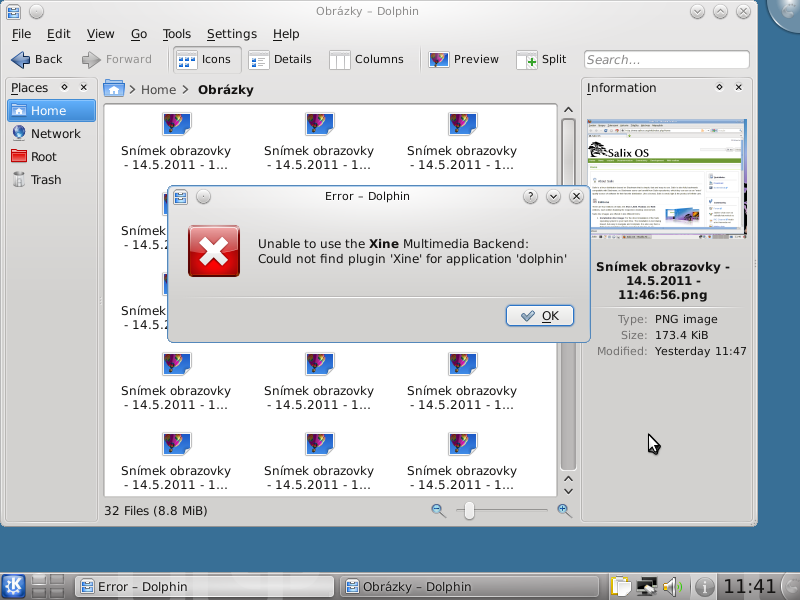This screenshot has height=600, width=800.
Task: Open Network in Places panel
Action: [x=51, y=134]
